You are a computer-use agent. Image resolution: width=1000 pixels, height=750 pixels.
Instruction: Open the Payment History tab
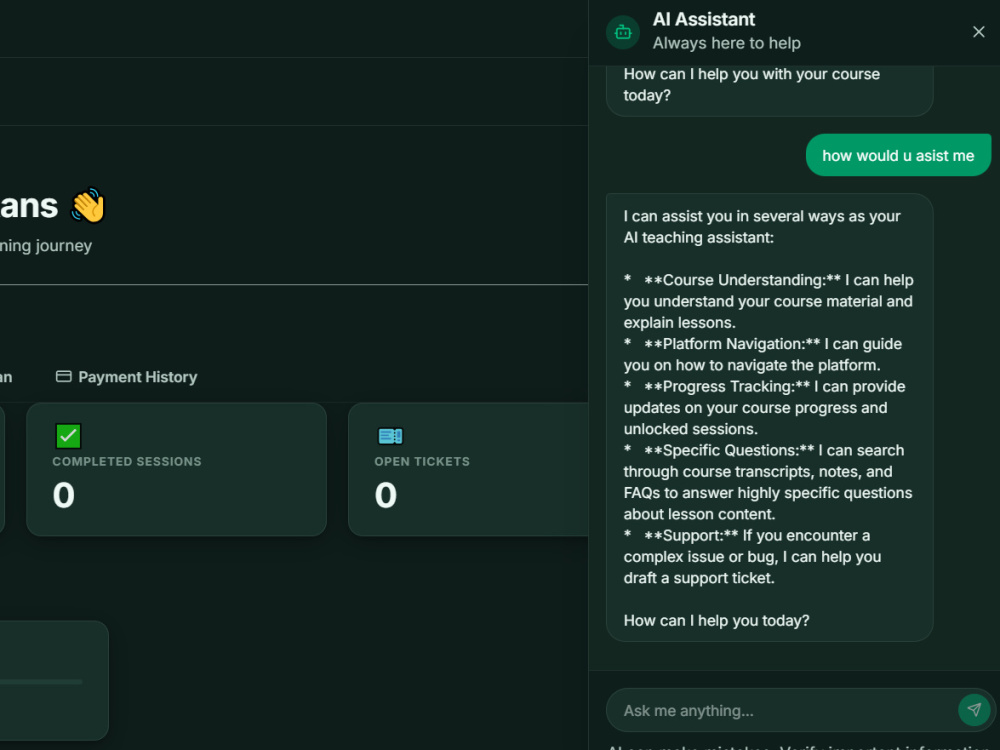click(x=126, y=377)
